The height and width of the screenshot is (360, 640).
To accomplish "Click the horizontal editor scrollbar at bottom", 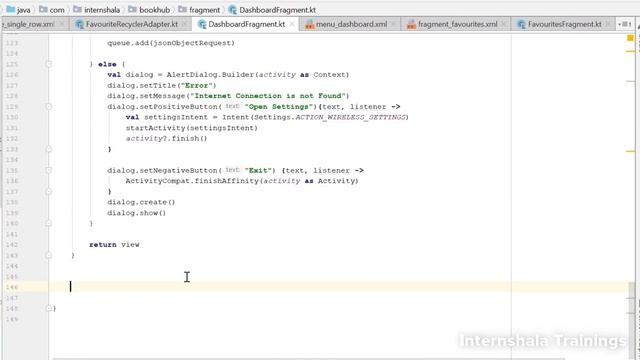I will [308, 359].
